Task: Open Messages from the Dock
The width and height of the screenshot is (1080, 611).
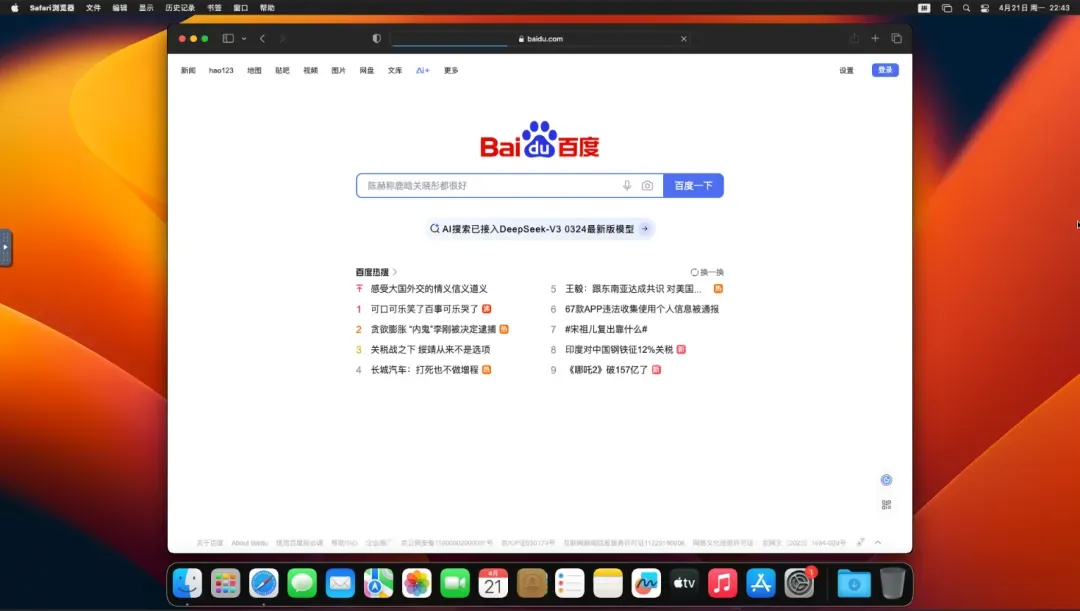Action: point(302,583)
